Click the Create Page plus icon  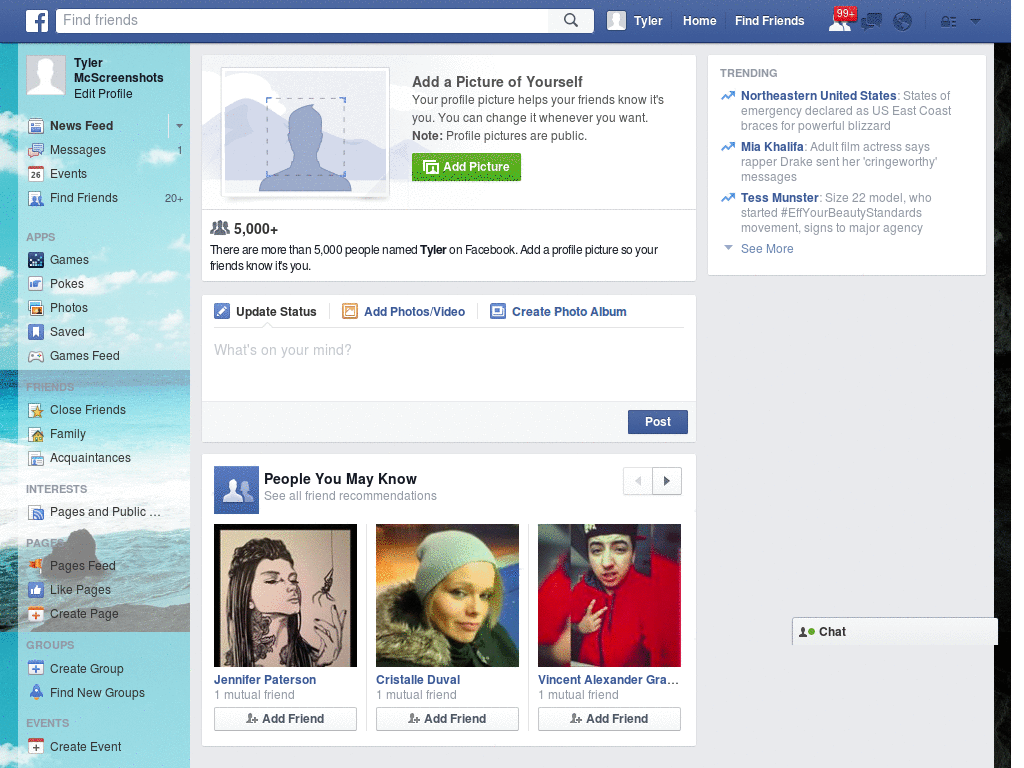pos(36,614)
